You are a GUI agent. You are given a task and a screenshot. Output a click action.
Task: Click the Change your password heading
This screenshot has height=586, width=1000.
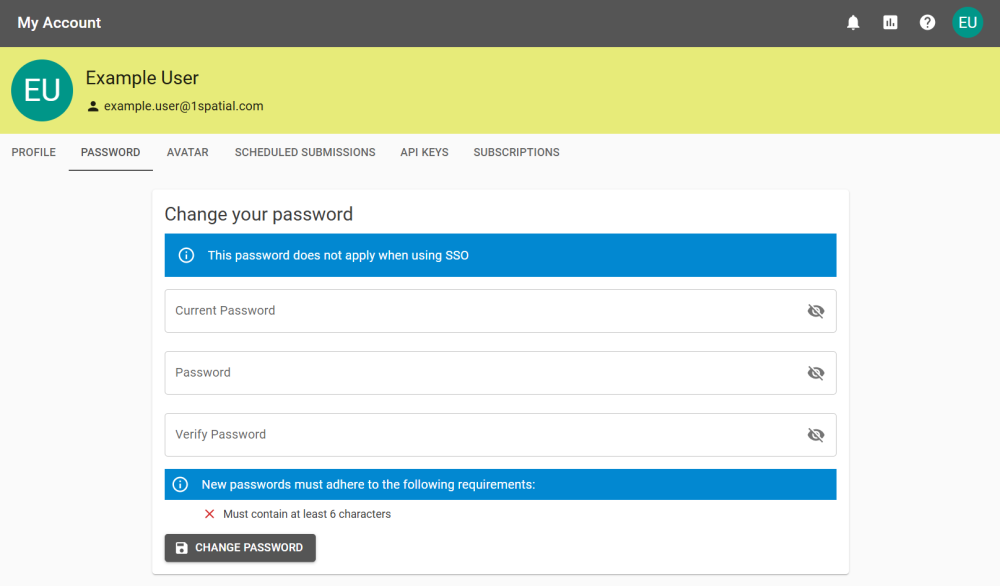click(x=258, y=214)
